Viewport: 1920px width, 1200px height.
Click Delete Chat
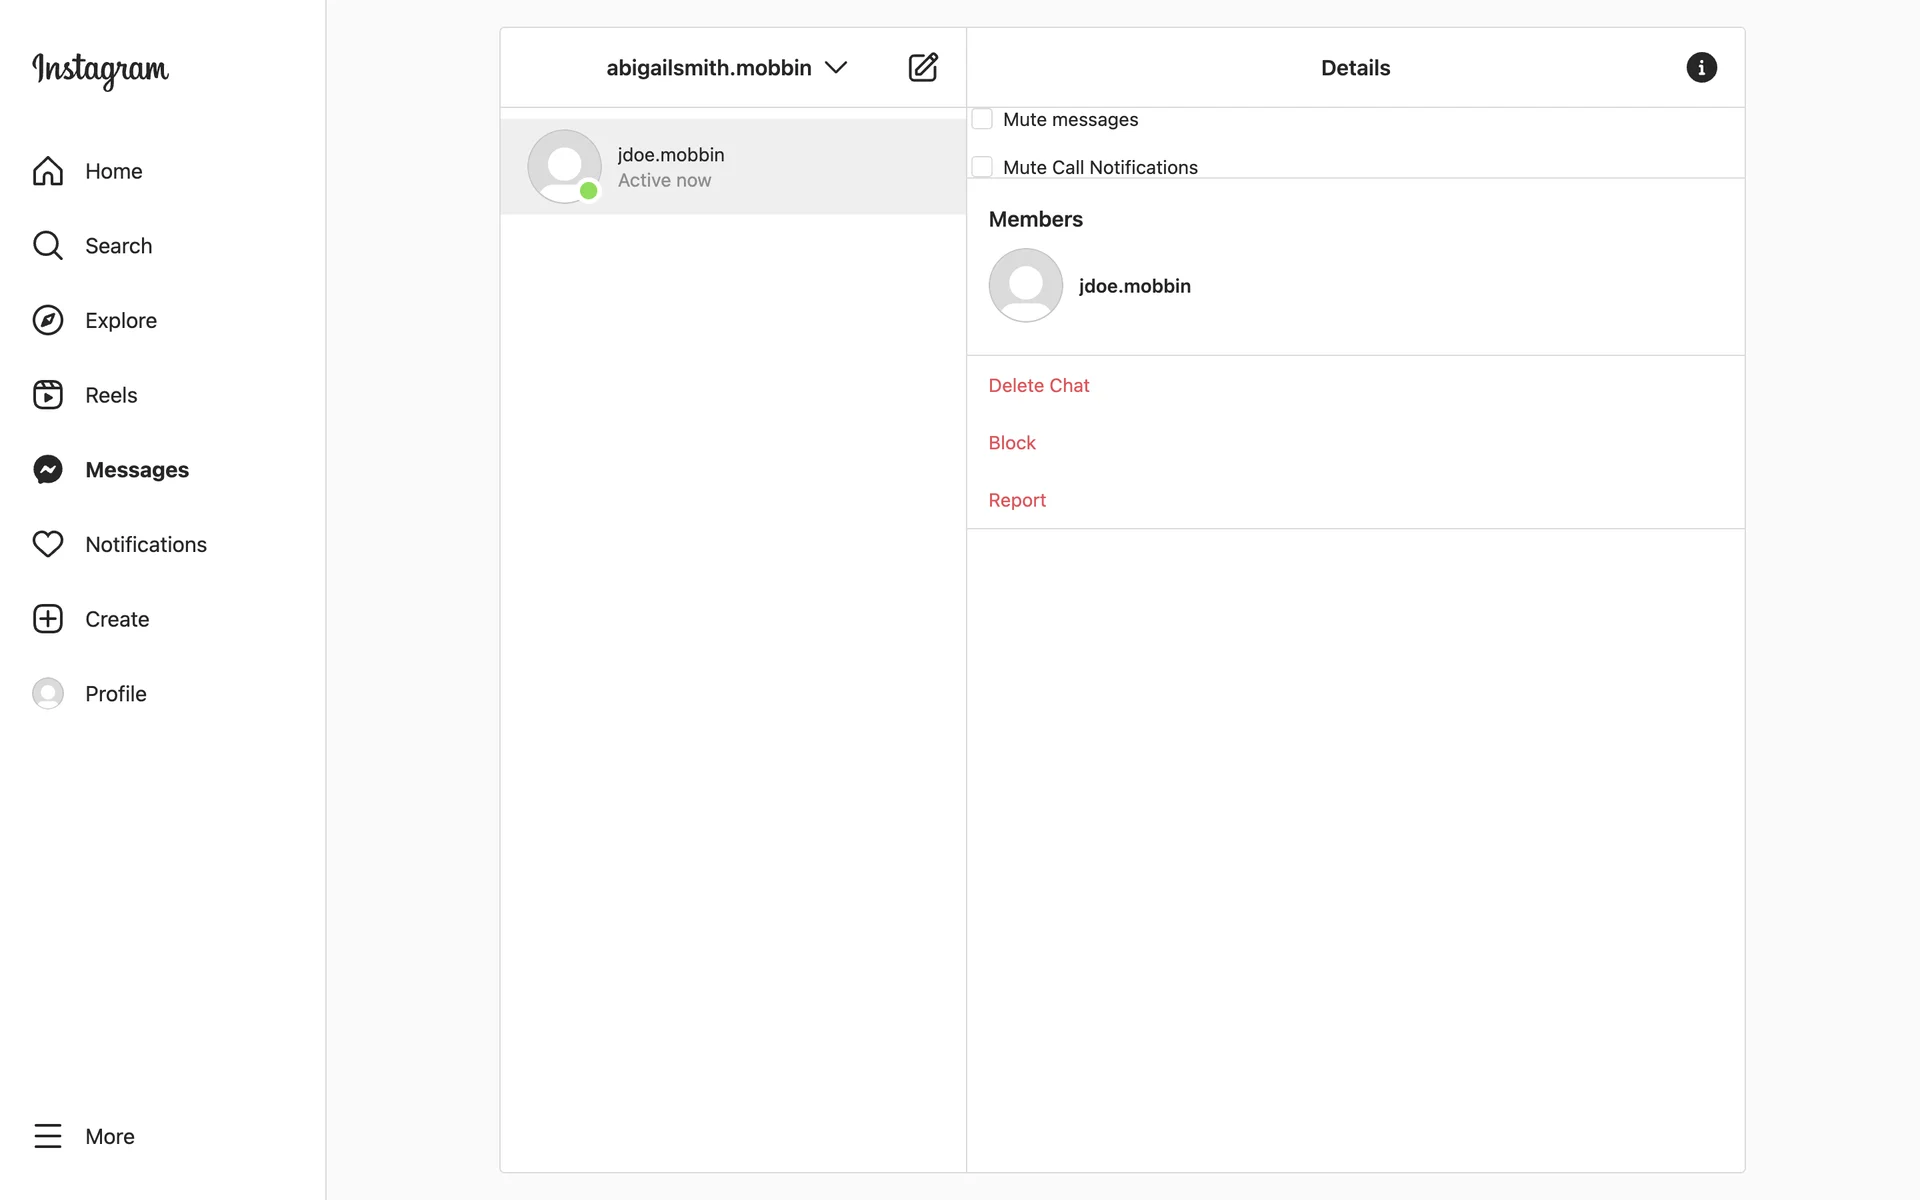(x=1038, y=385)
